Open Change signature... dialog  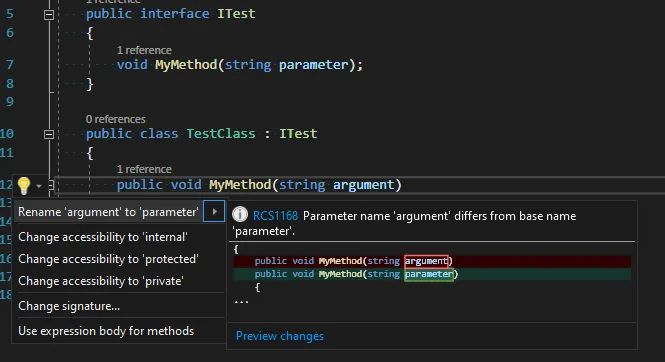coord(69,306)
